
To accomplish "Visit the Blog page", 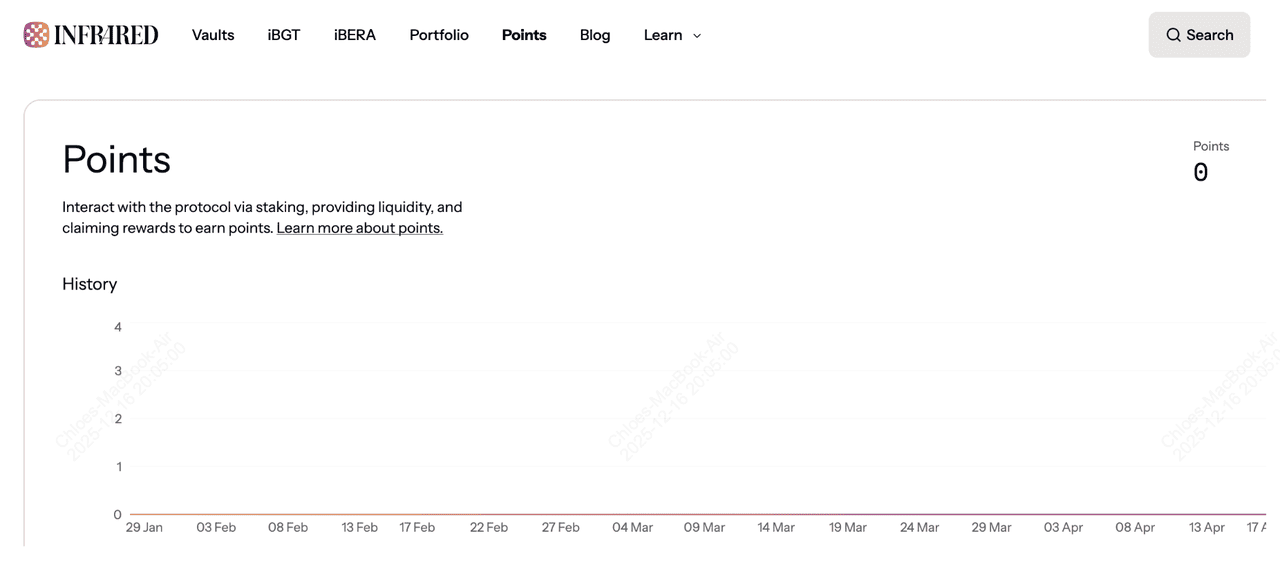I will tap(595, 35).
